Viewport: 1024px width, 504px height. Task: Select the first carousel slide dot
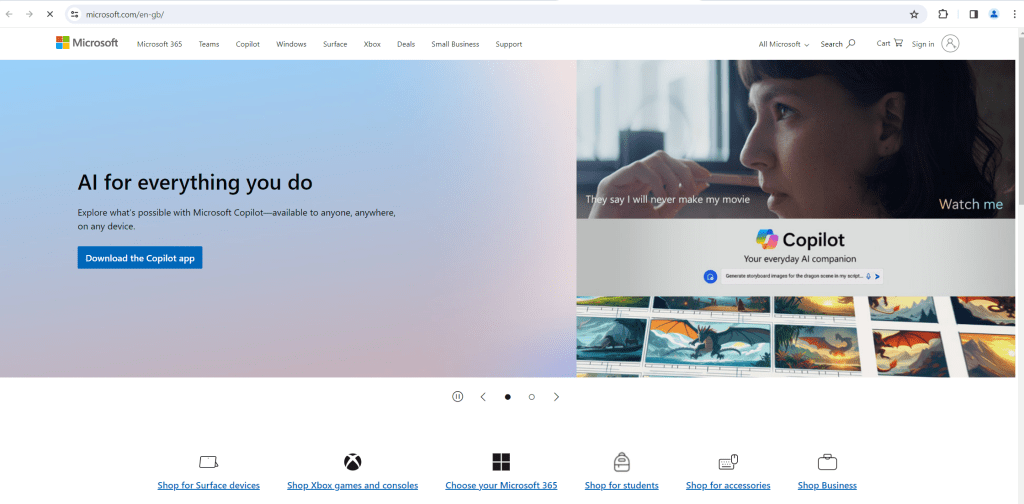(507, 397)
